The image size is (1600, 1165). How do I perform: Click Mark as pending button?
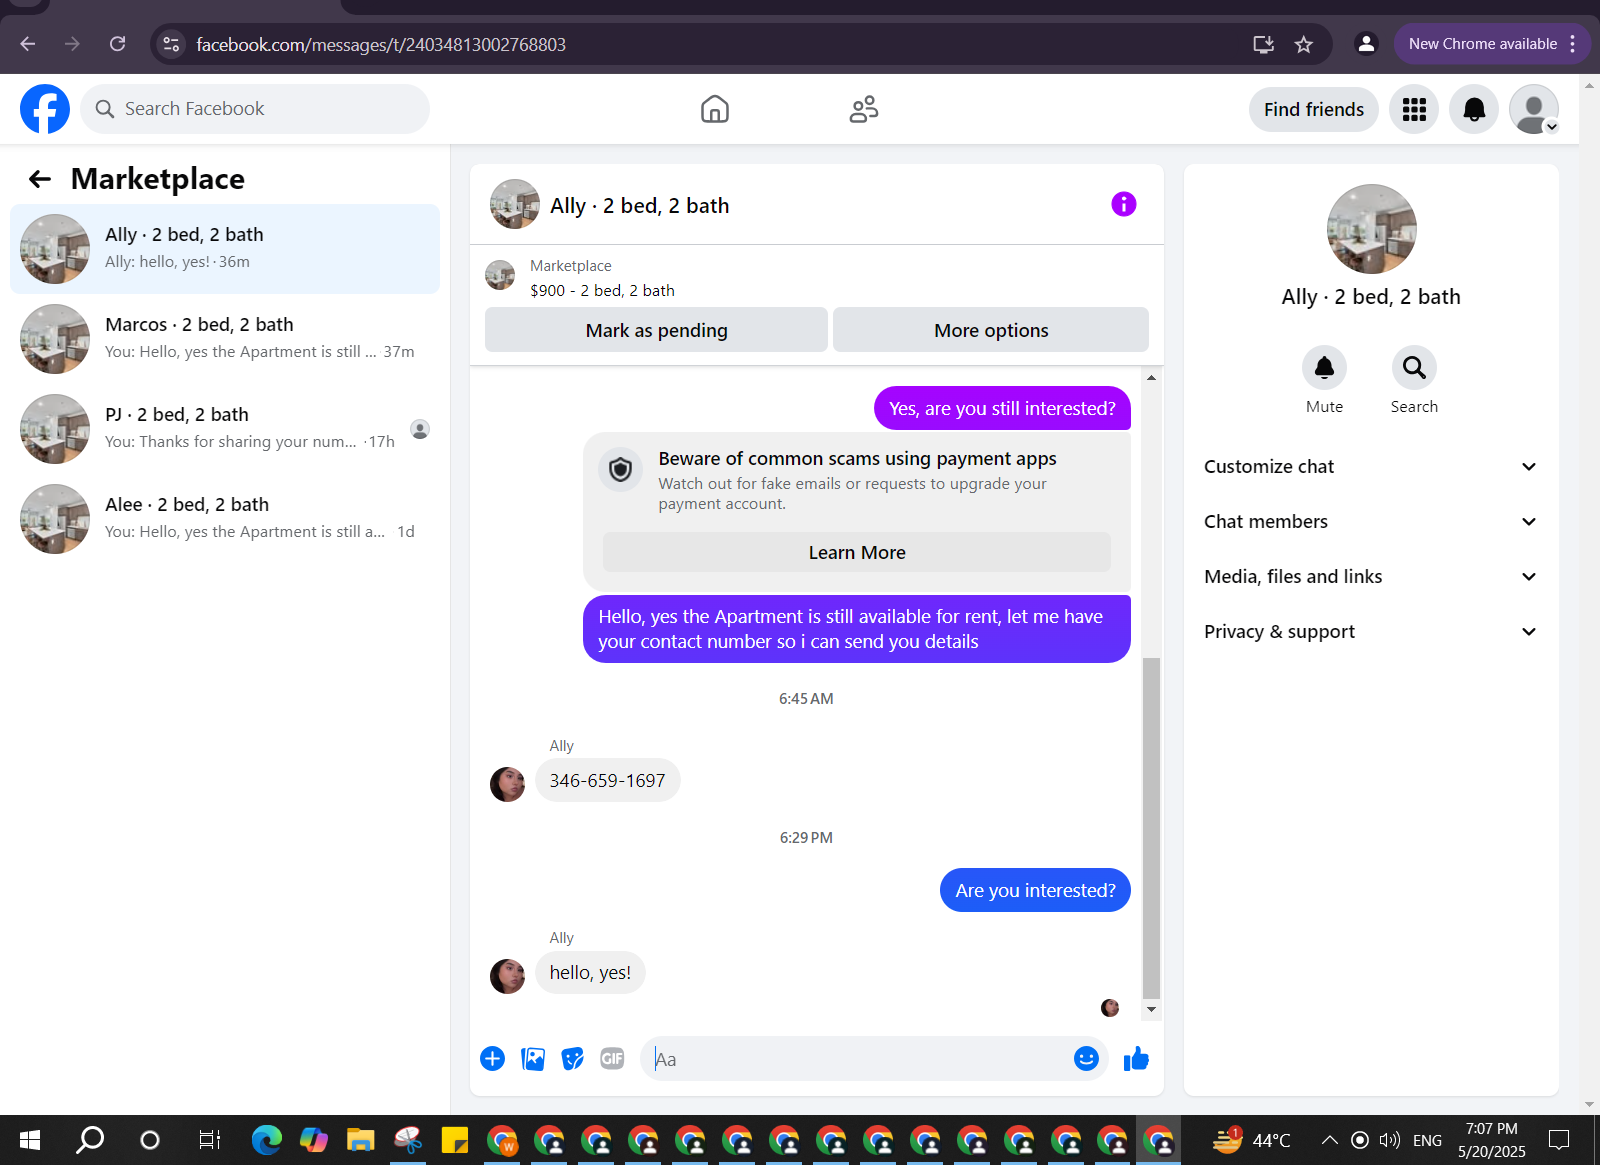656,330
